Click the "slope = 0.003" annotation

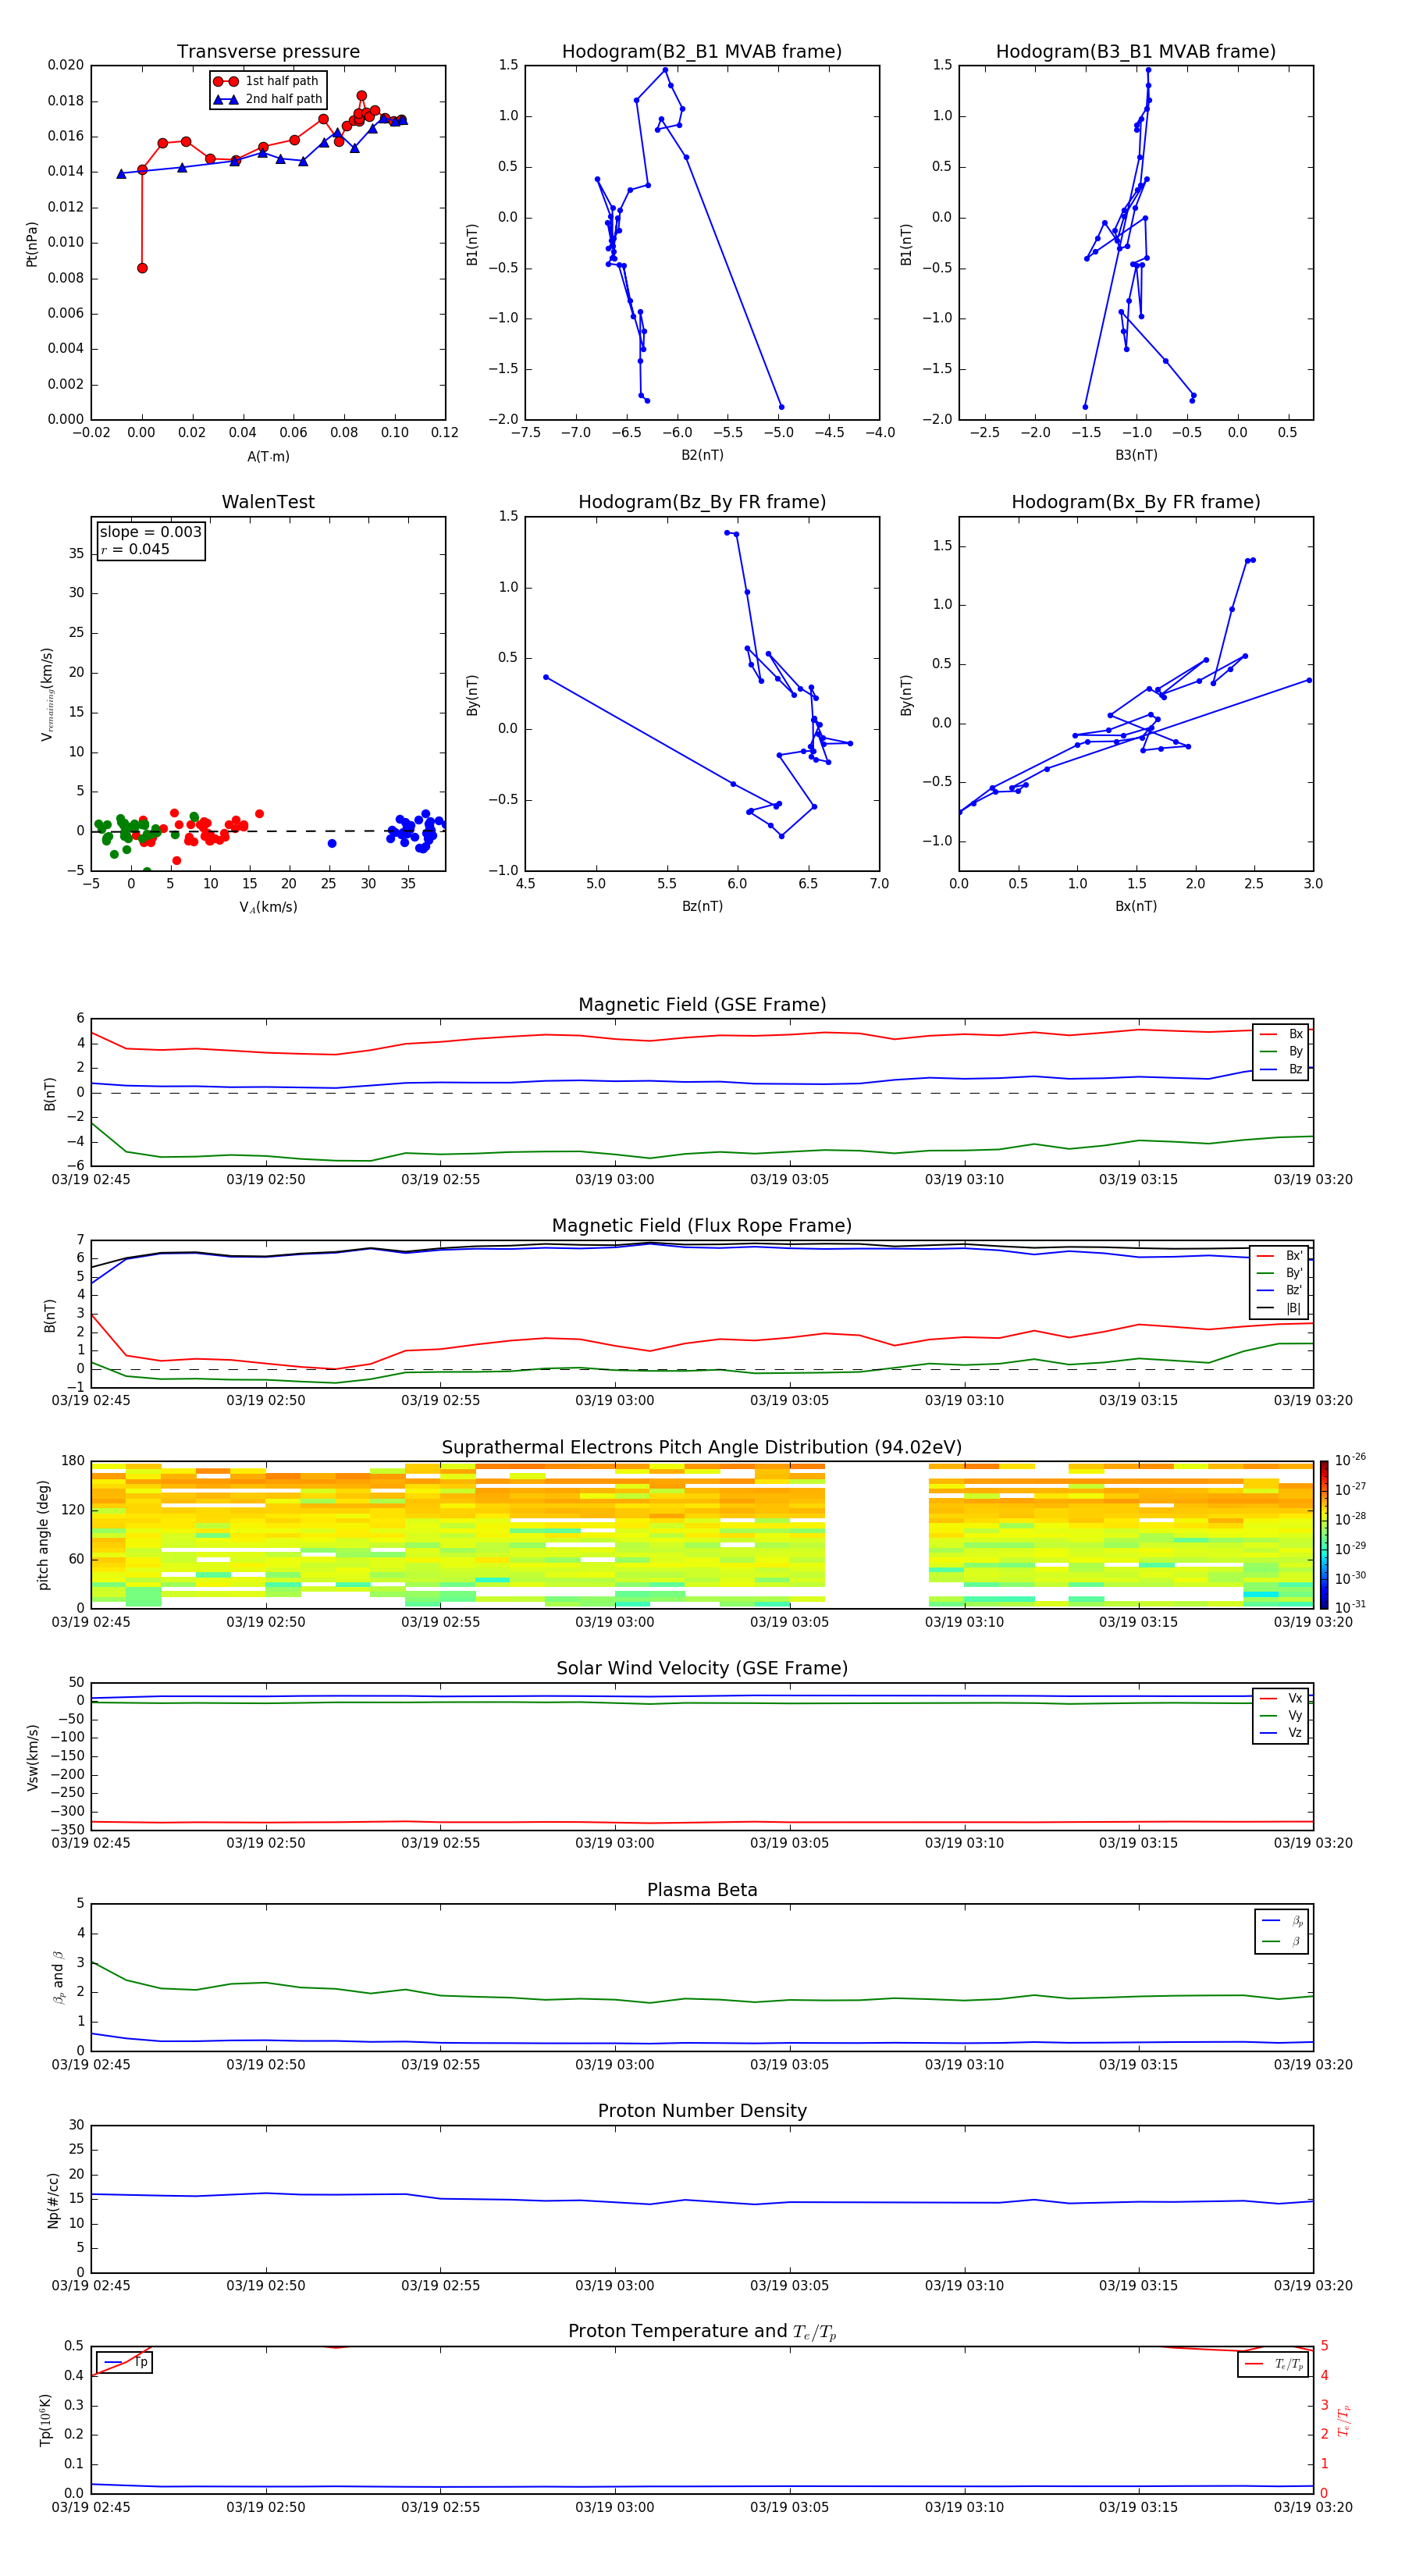(151, 532)
